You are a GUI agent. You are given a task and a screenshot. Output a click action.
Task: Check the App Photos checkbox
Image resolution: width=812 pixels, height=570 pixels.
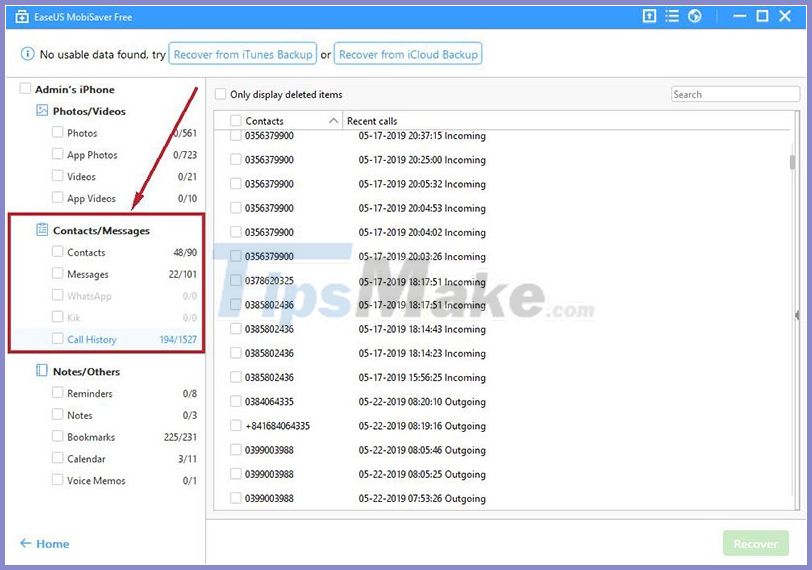(57, 154)
